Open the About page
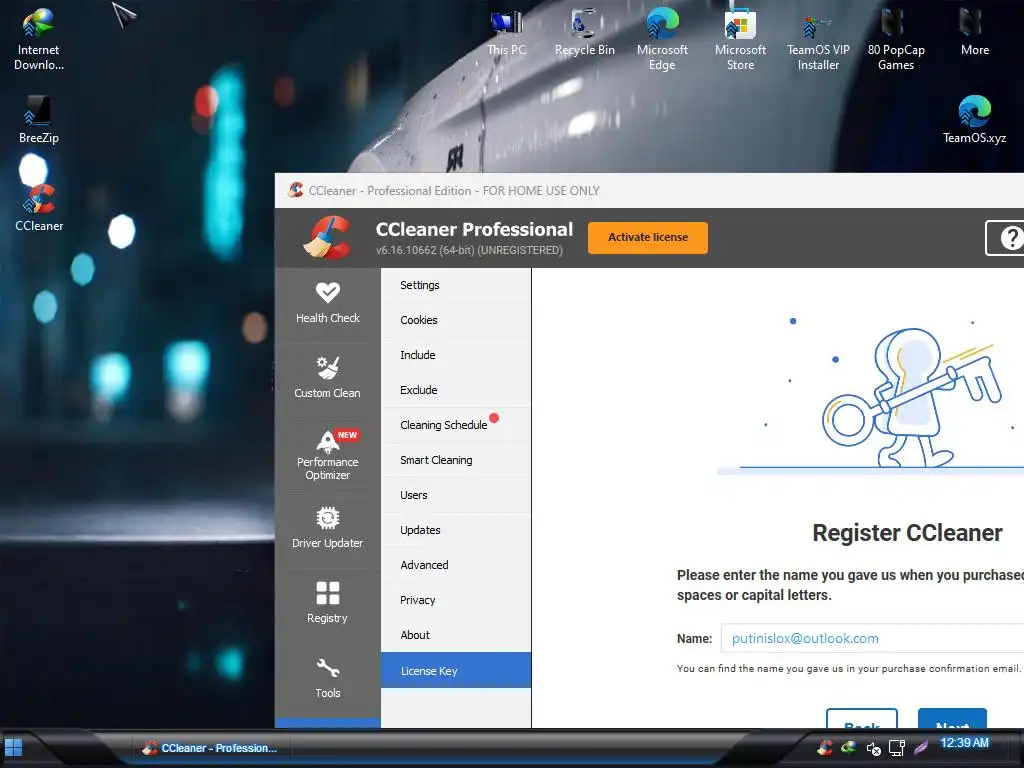This screenshot has height=768, width=1024. point(456,635)
